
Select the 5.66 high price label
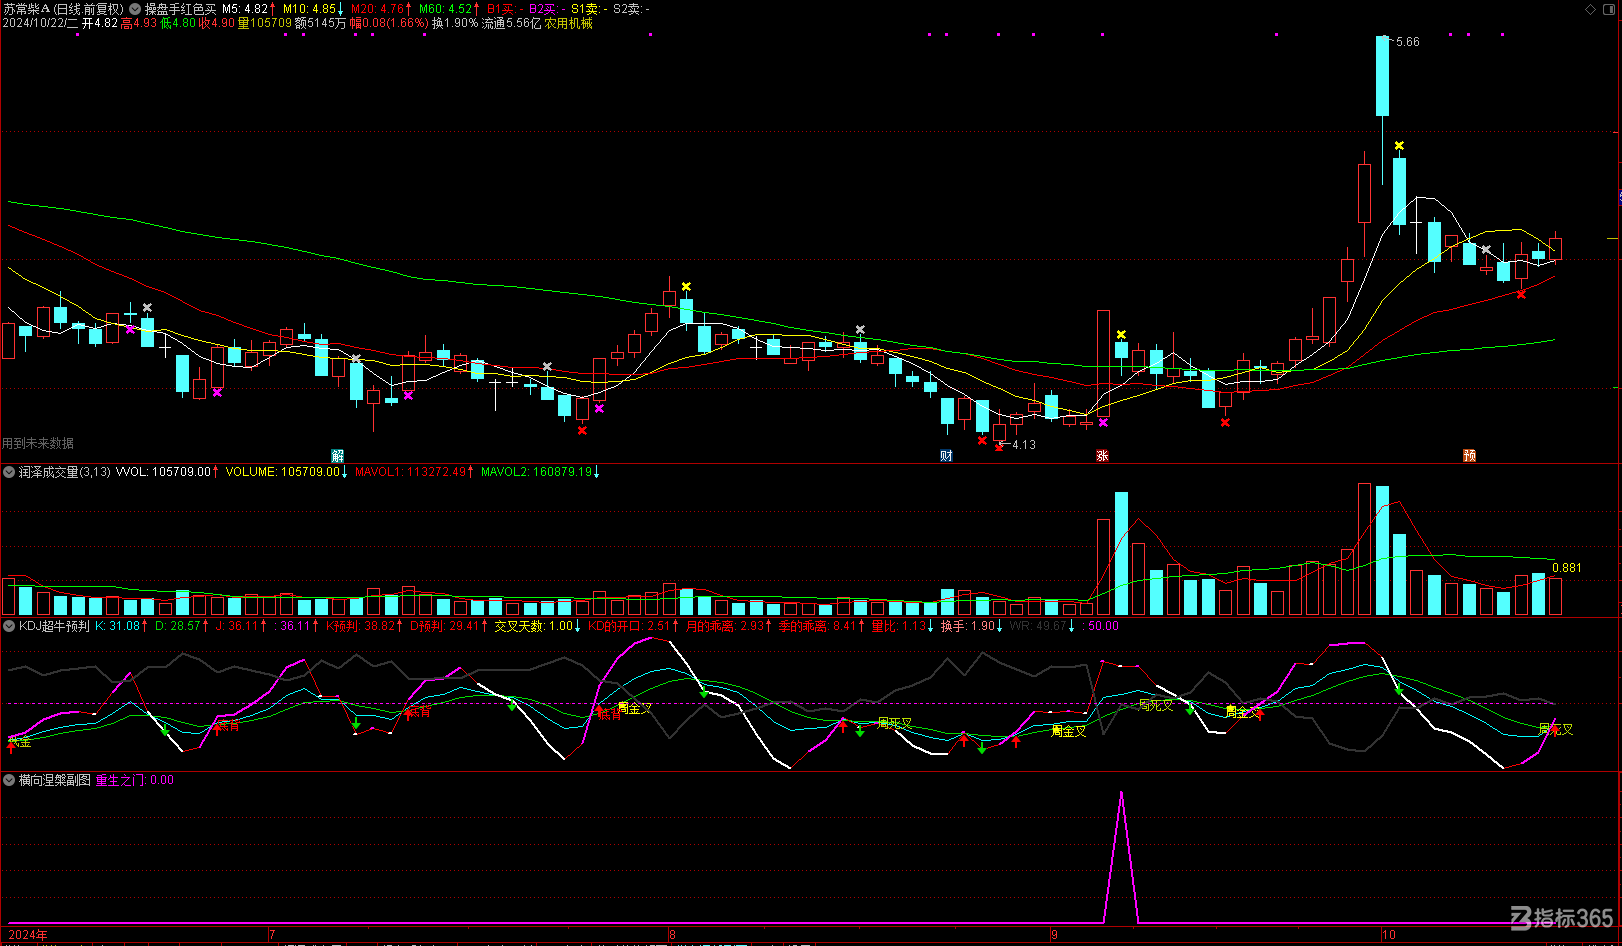click(x=1408, y=42)
